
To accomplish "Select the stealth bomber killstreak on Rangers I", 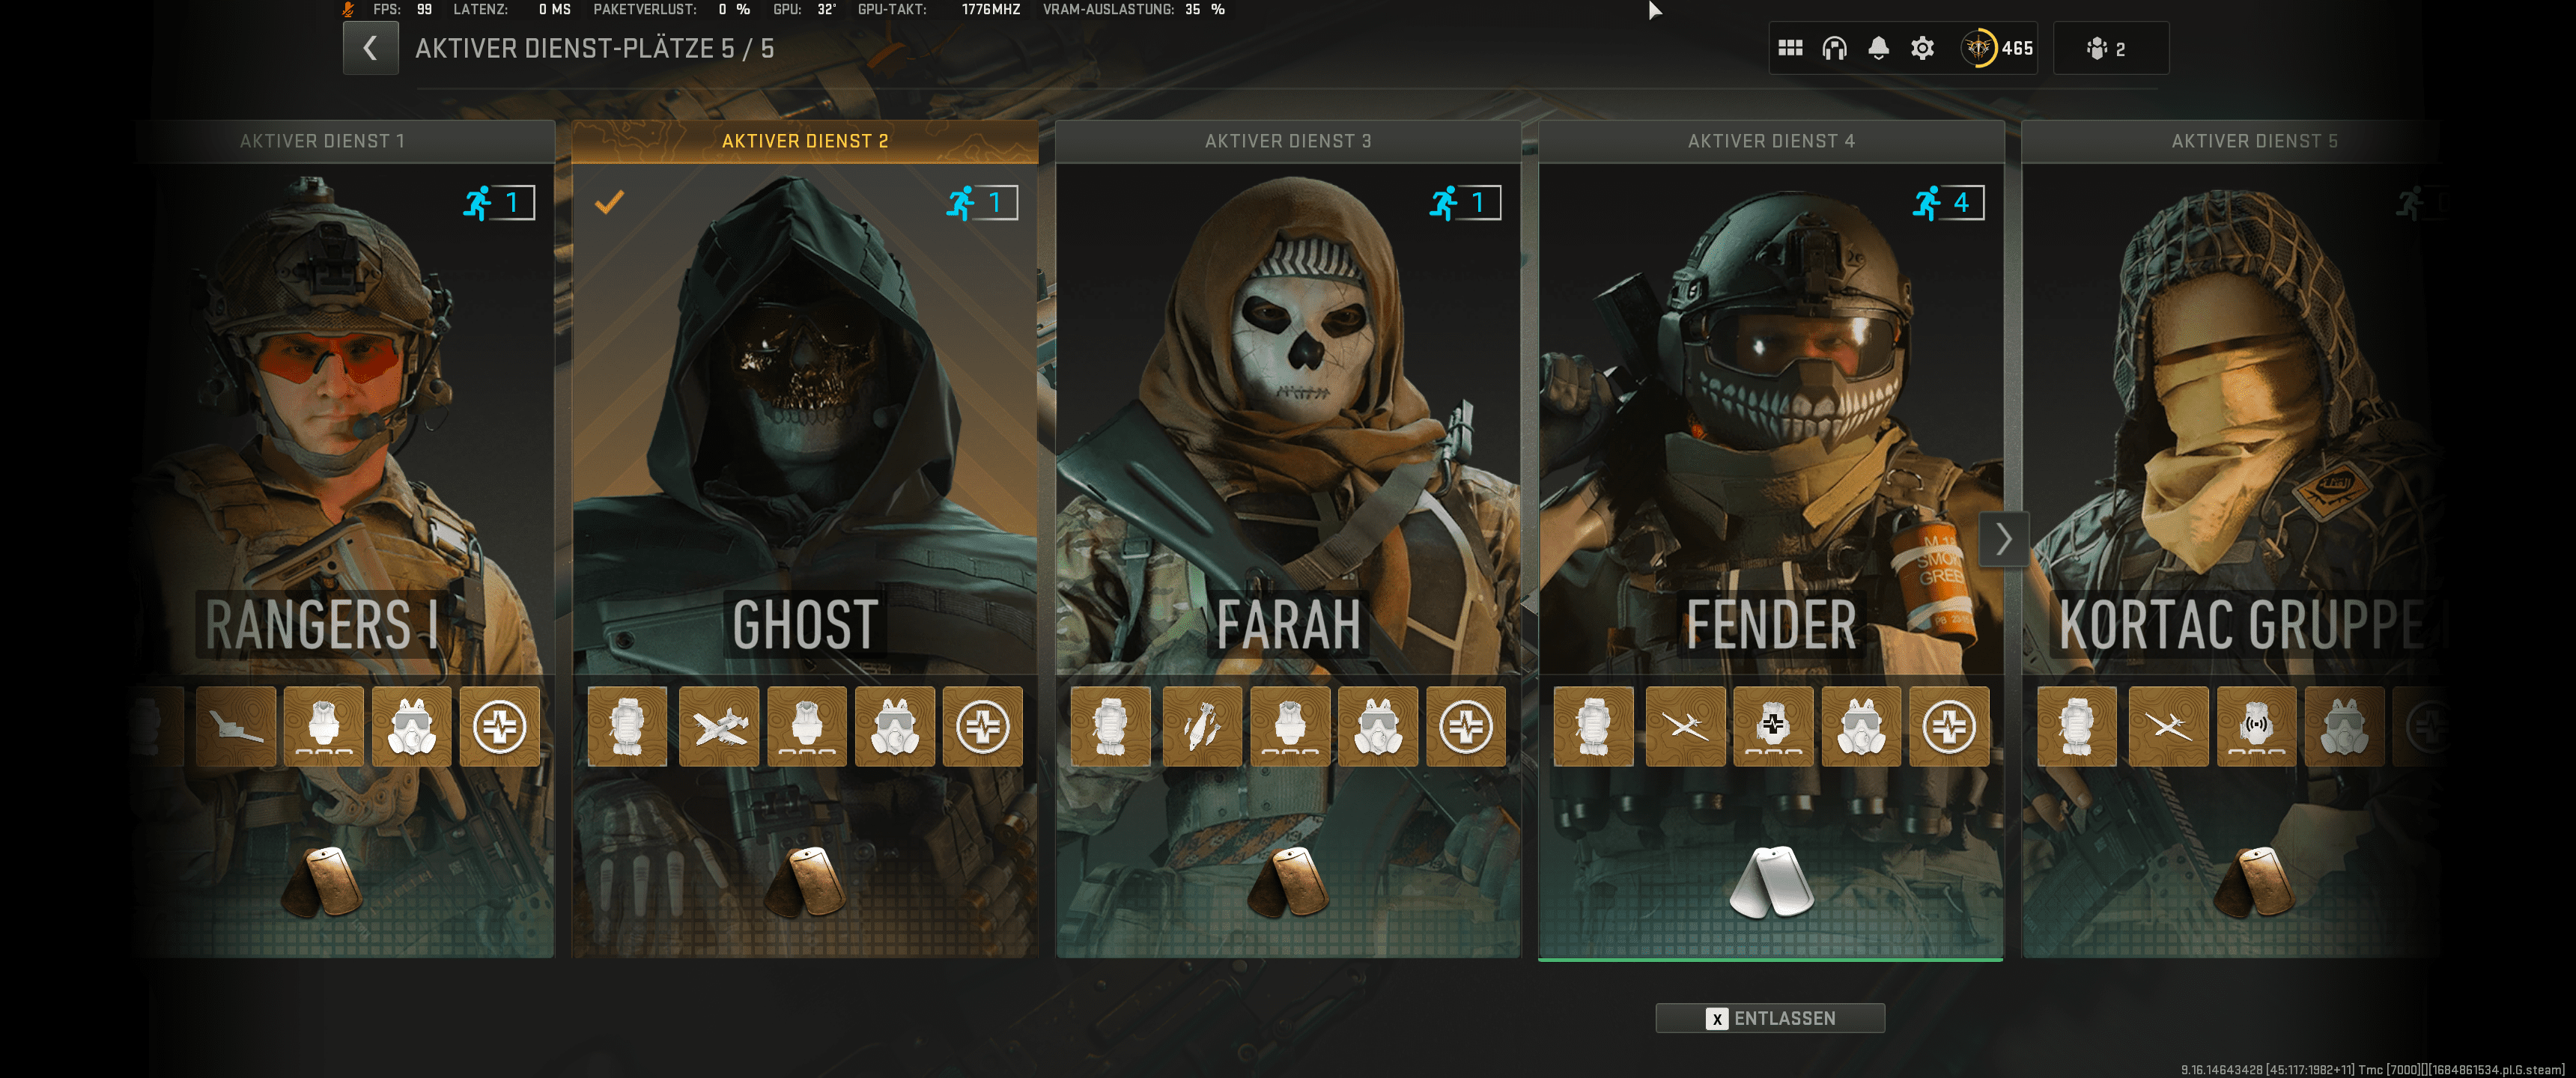I will coord(236,727).
